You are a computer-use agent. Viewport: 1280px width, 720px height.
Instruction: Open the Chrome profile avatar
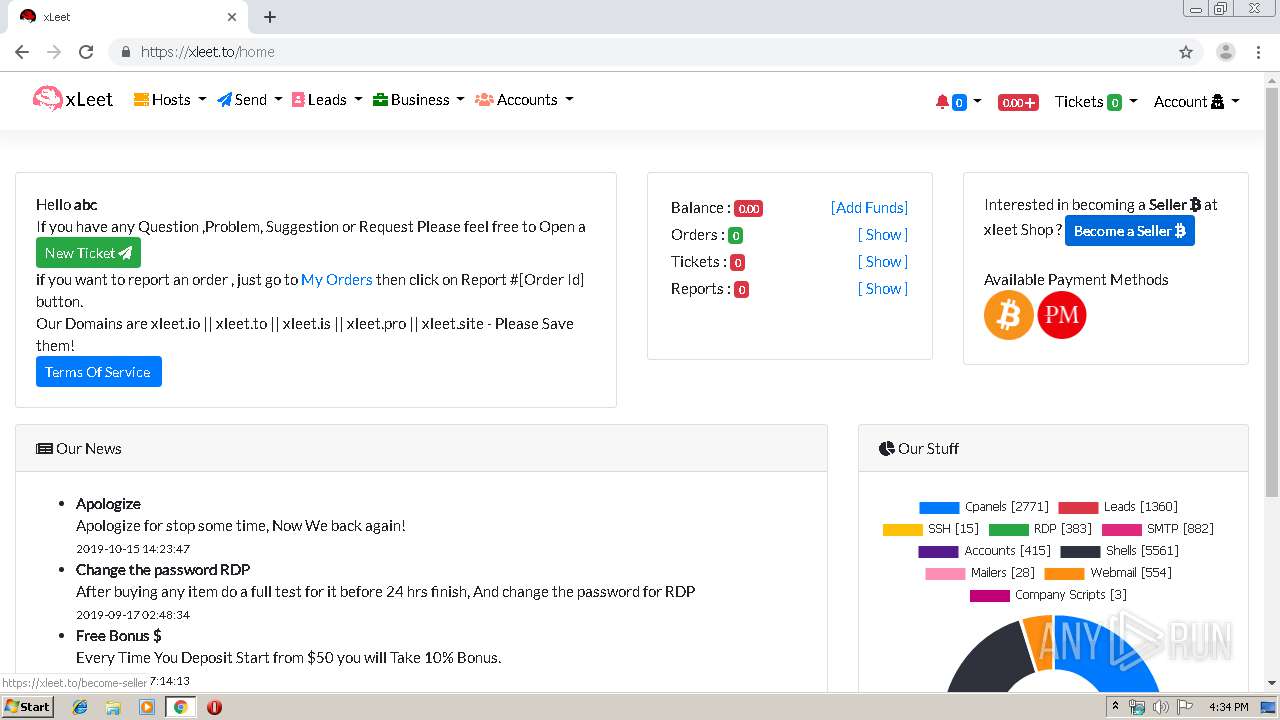pos(1225,52)
